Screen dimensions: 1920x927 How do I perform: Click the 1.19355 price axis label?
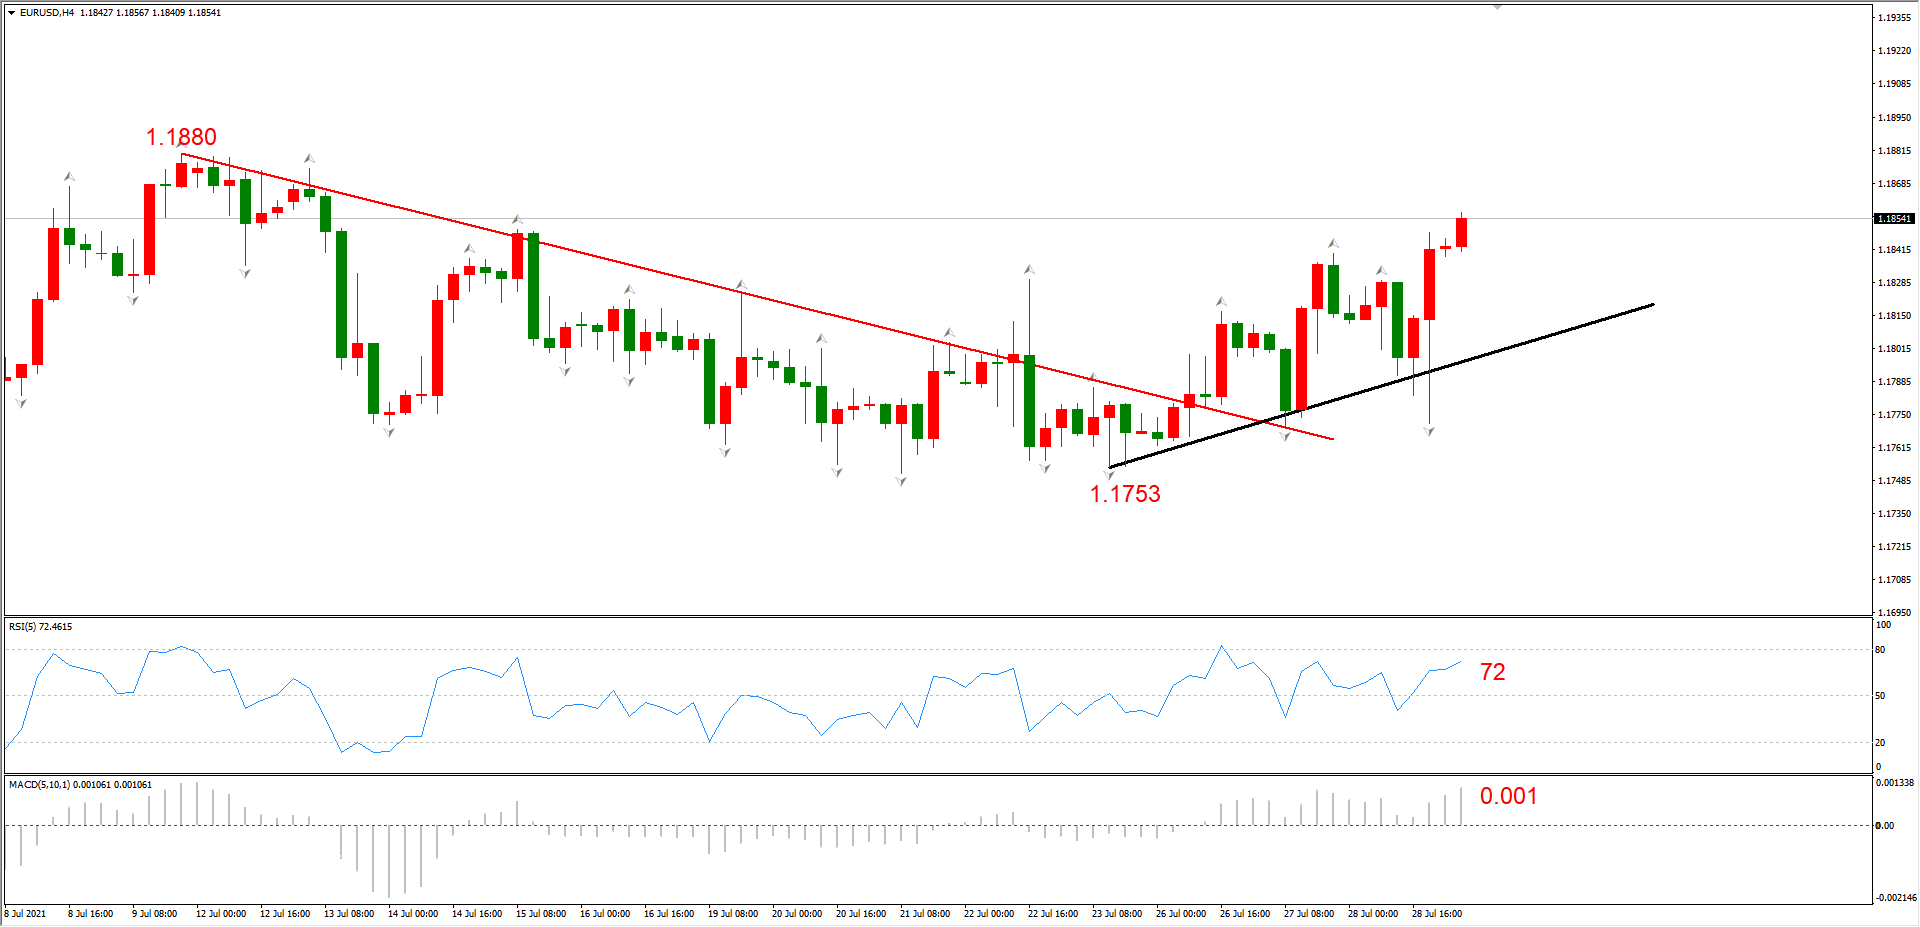1894,18
